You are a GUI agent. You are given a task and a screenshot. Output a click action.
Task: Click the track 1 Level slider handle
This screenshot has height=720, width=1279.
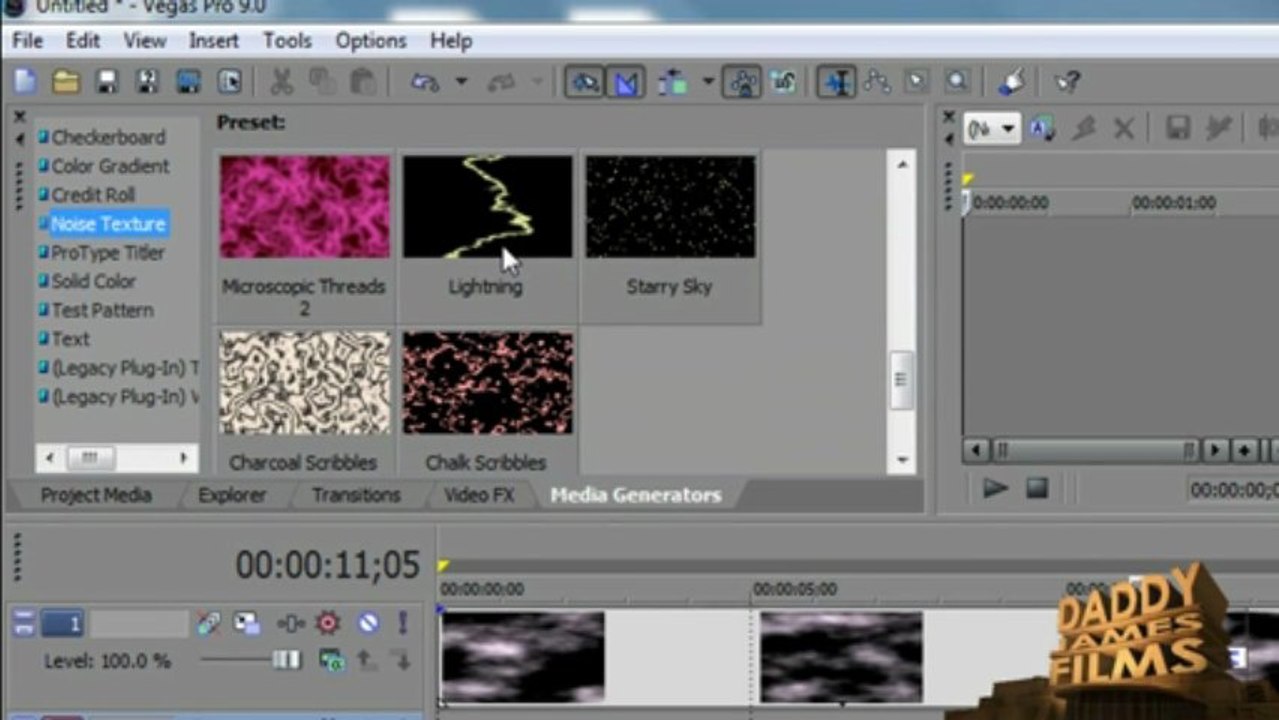click(286, 660)
